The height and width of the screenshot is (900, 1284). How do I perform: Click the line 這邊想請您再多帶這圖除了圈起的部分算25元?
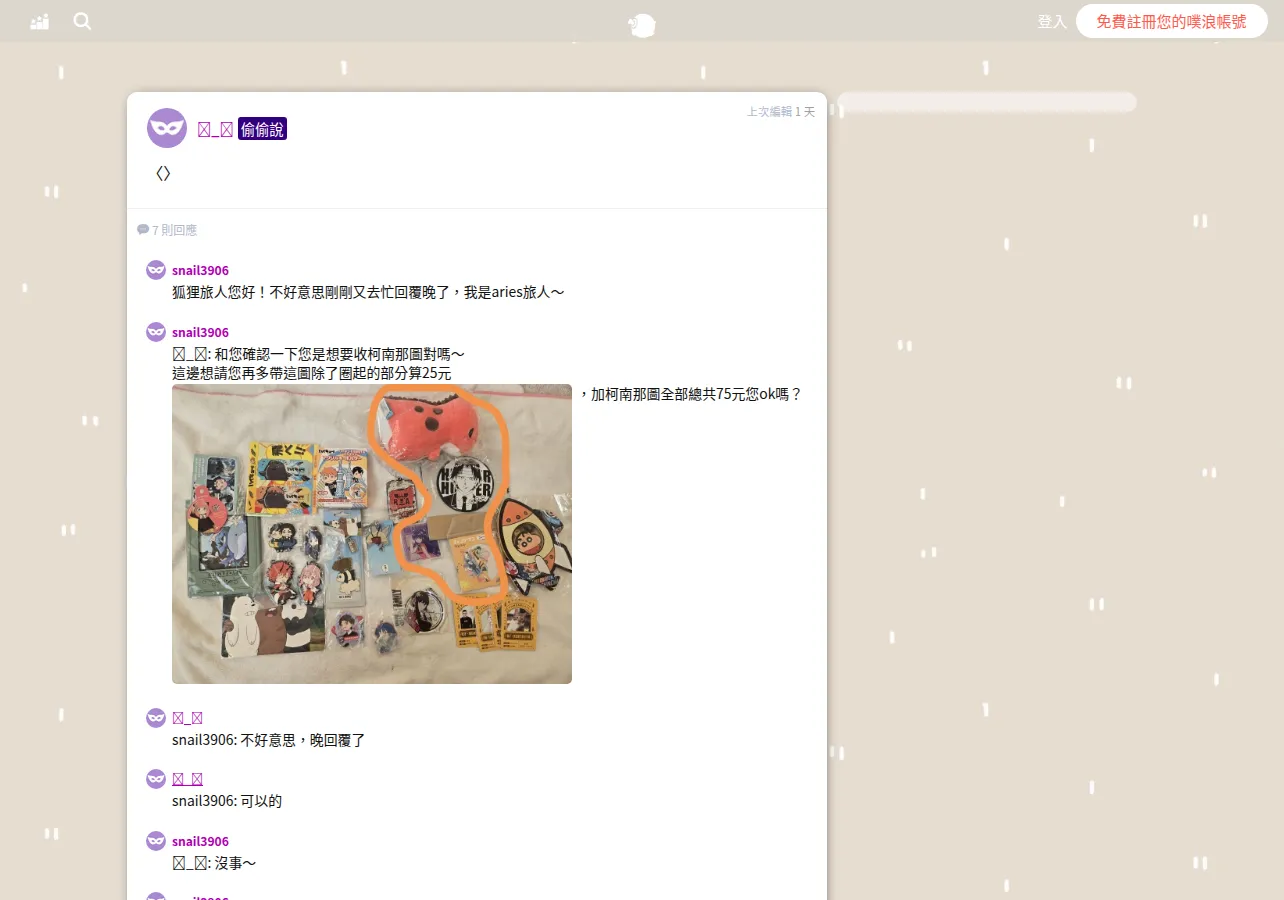tap(312, 373)
